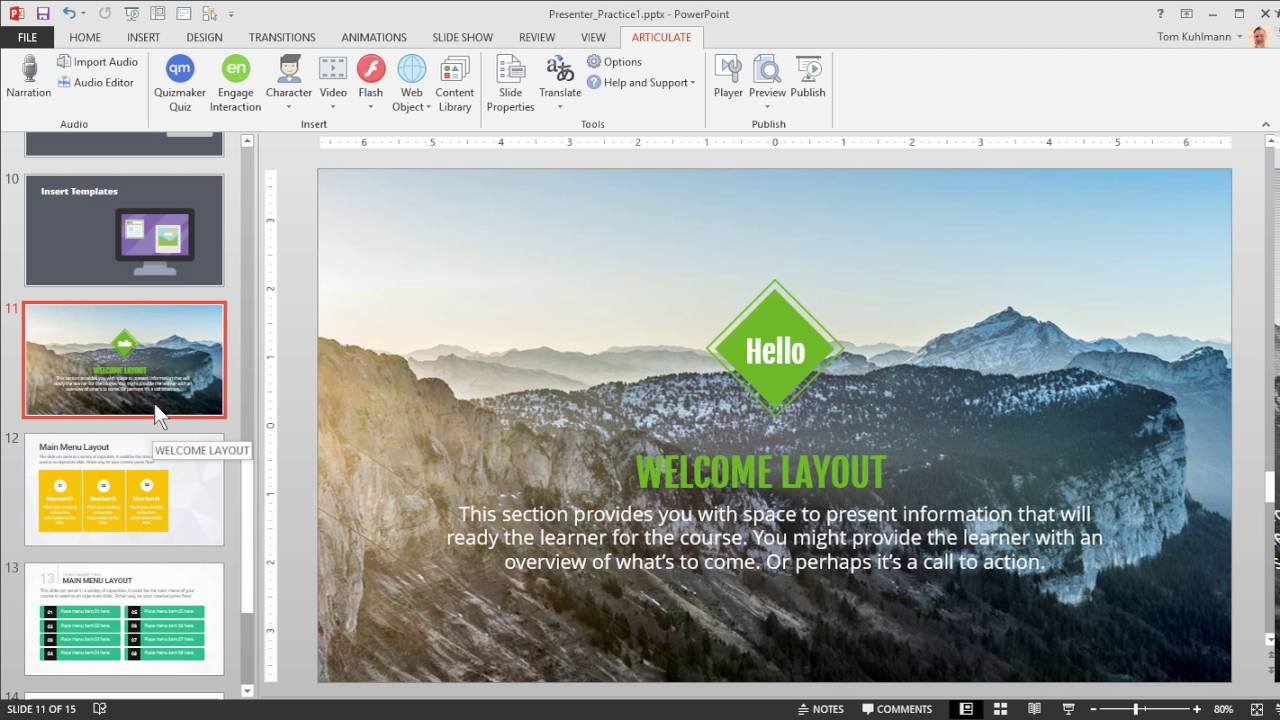This screenshot has height=720, width=1280.
Task: Click the Character insert icon
Action: [x=289, y=68]
